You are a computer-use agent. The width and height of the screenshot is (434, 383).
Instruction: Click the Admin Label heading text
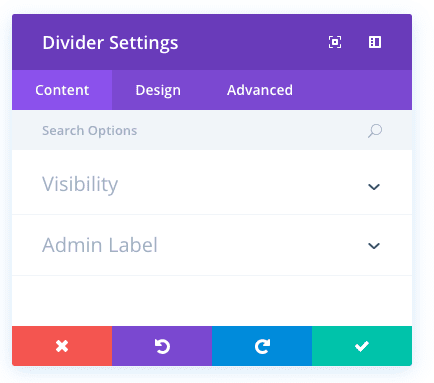point(100,245)
